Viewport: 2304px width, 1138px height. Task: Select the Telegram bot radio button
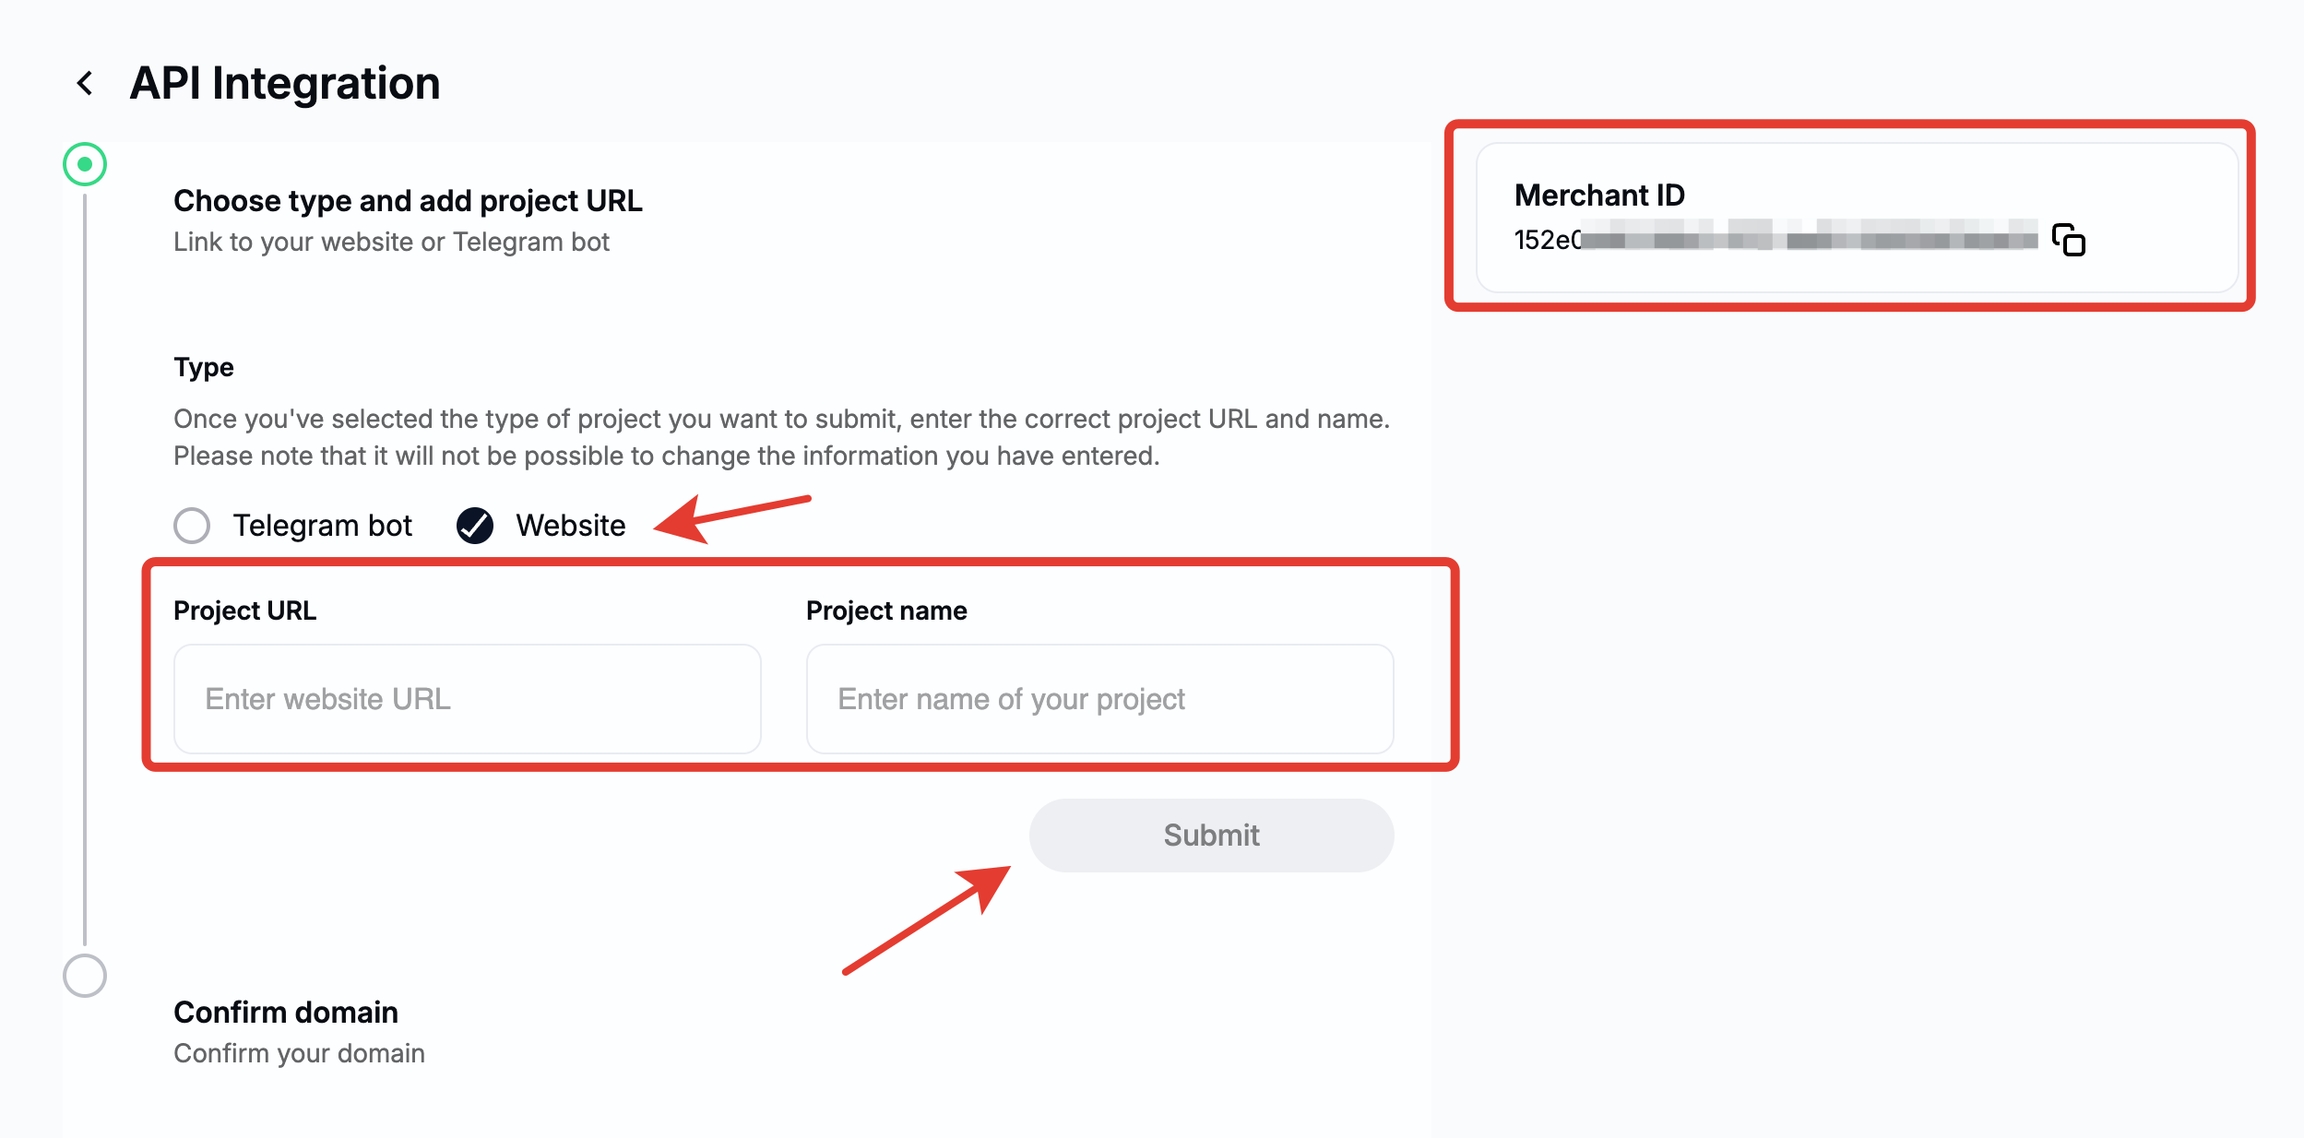point(192,525)
